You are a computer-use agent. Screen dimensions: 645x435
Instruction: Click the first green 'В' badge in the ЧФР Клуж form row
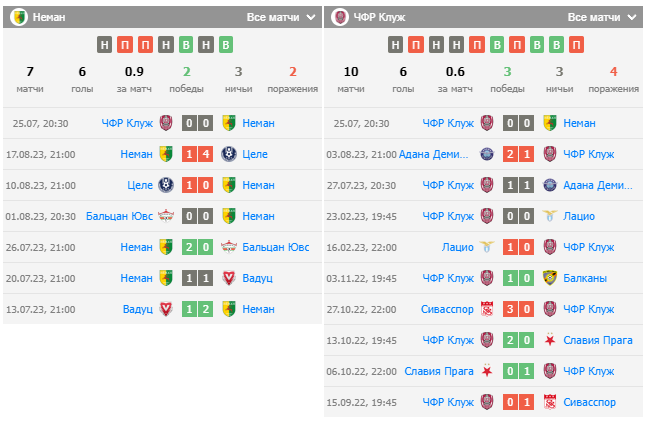[x=497, y=44]
